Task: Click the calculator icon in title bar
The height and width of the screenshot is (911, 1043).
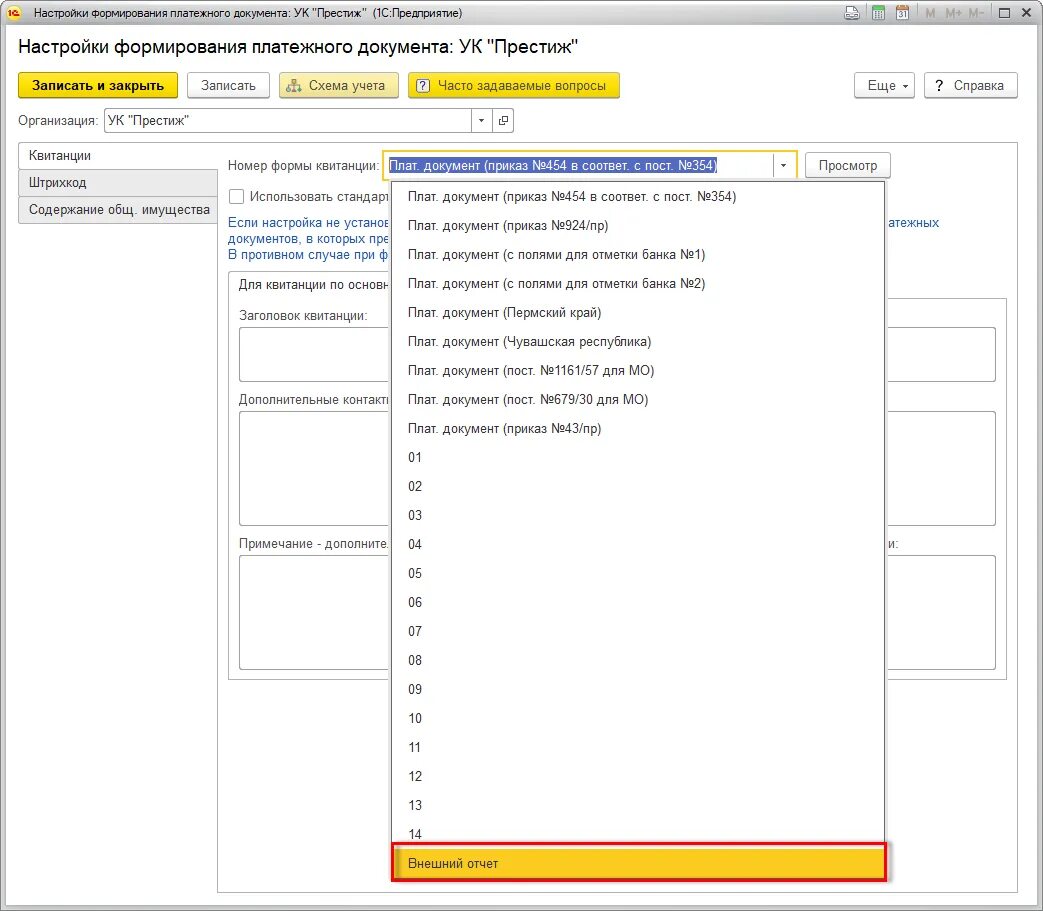Action: 878,13
